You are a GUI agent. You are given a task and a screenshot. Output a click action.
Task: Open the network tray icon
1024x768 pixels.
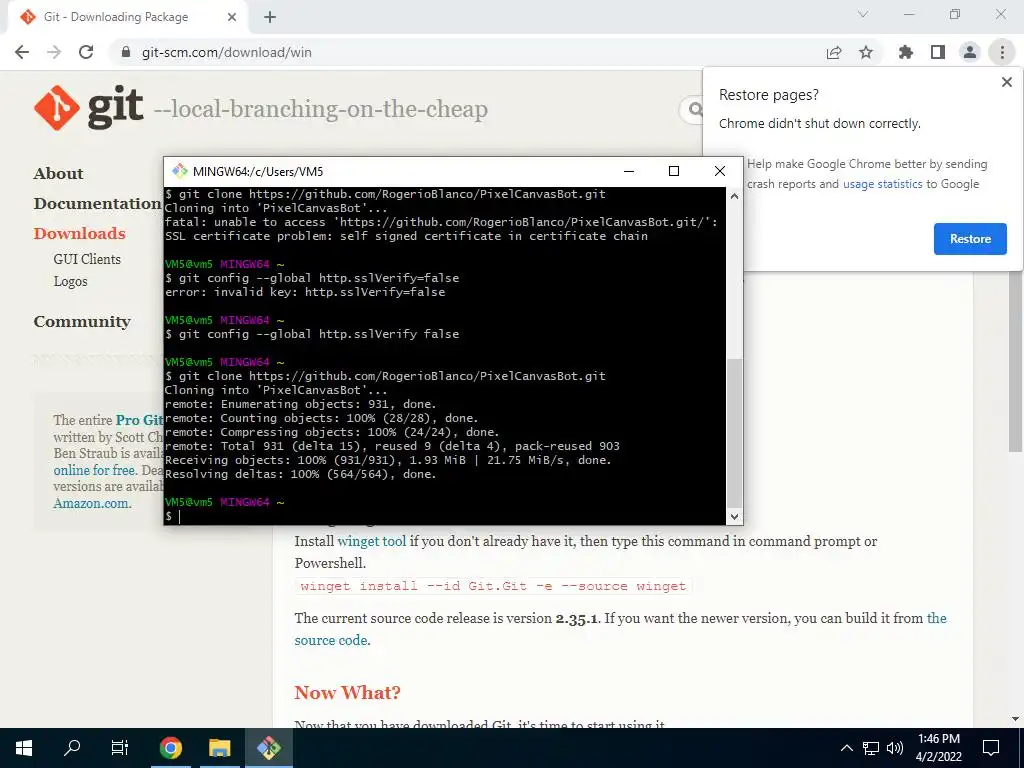click(x=871, y=748)
